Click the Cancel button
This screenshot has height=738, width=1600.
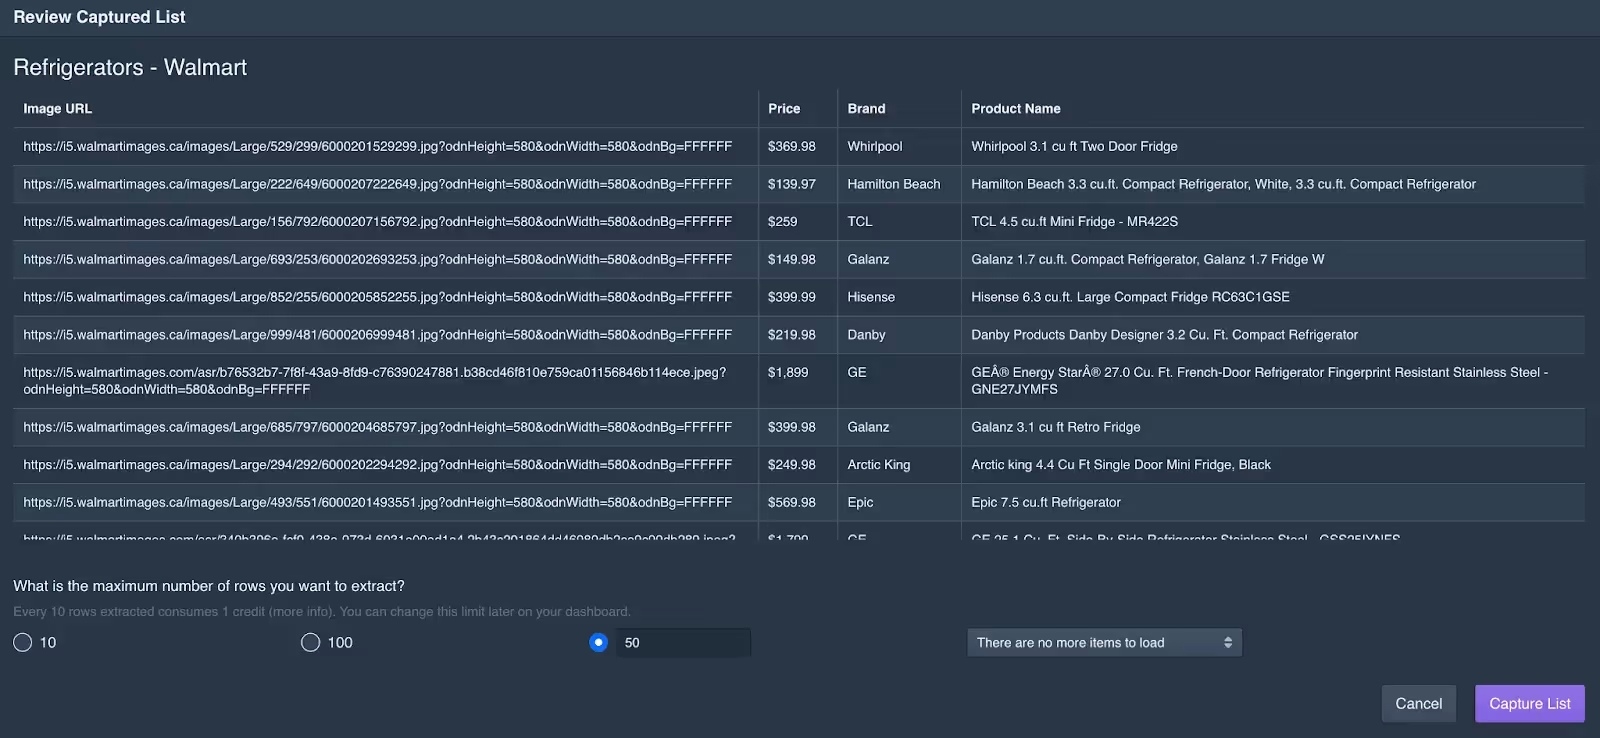pyautogui.click(x=1418, y=704)
